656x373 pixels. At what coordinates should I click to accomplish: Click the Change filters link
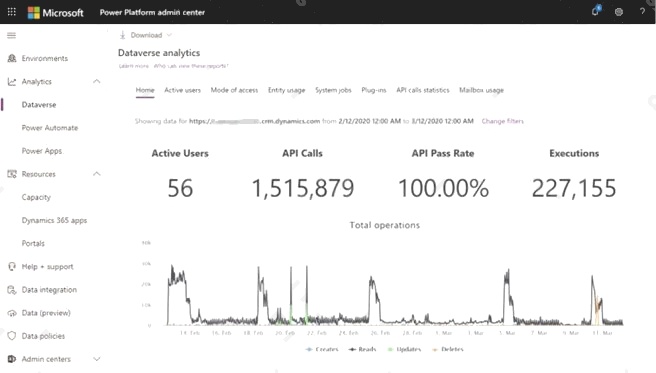click(502, 121)
